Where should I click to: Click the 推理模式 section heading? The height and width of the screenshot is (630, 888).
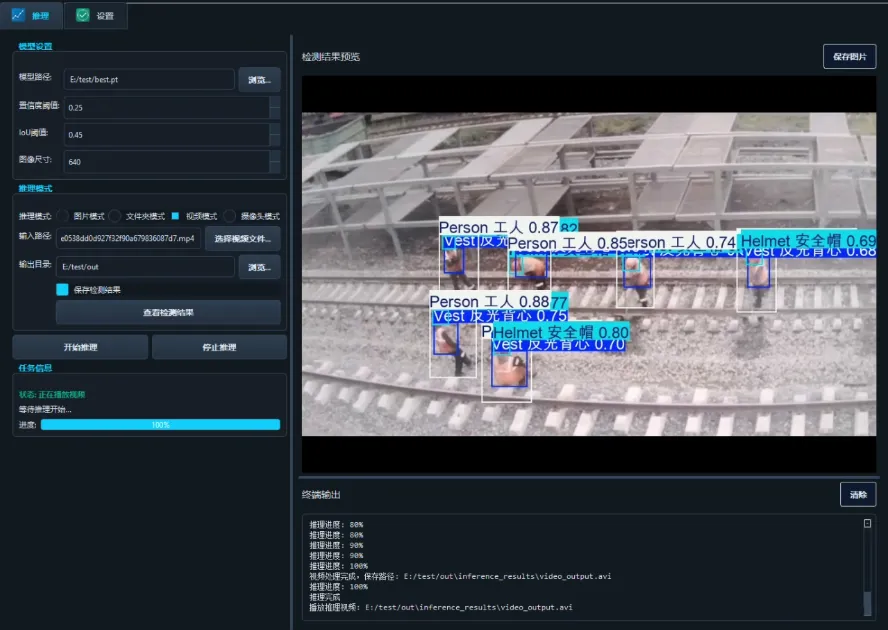click(35, 188)
